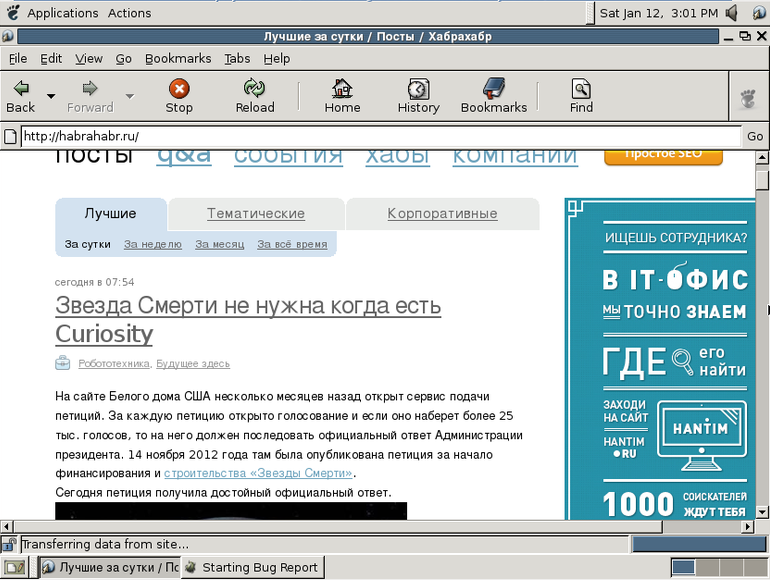The width and height of the screenshot is (770, 580).
Task: Open the Go menu
Action: coord(124,58)
